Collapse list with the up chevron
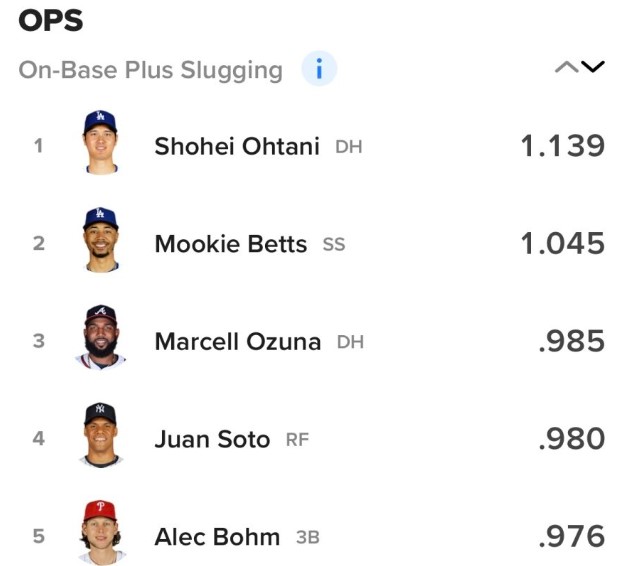 click(566, 67)
